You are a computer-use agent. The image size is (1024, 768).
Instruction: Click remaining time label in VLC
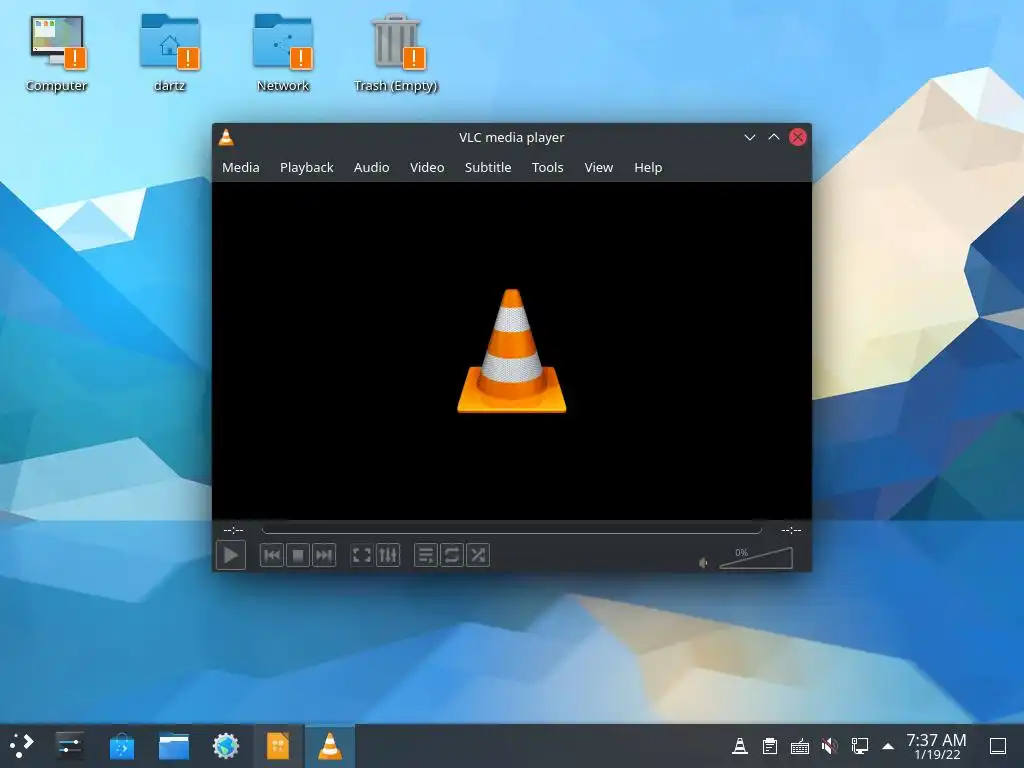coord(791,530)
